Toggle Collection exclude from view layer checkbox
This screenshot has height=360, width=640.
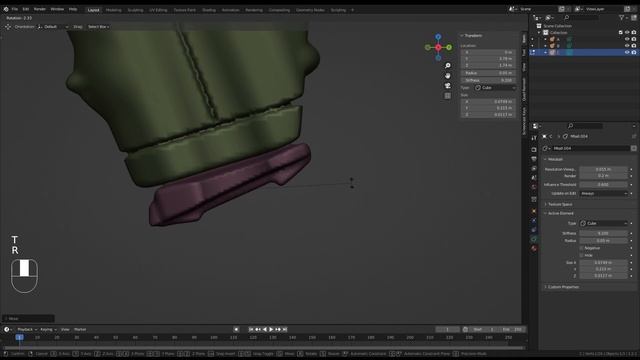621,32
